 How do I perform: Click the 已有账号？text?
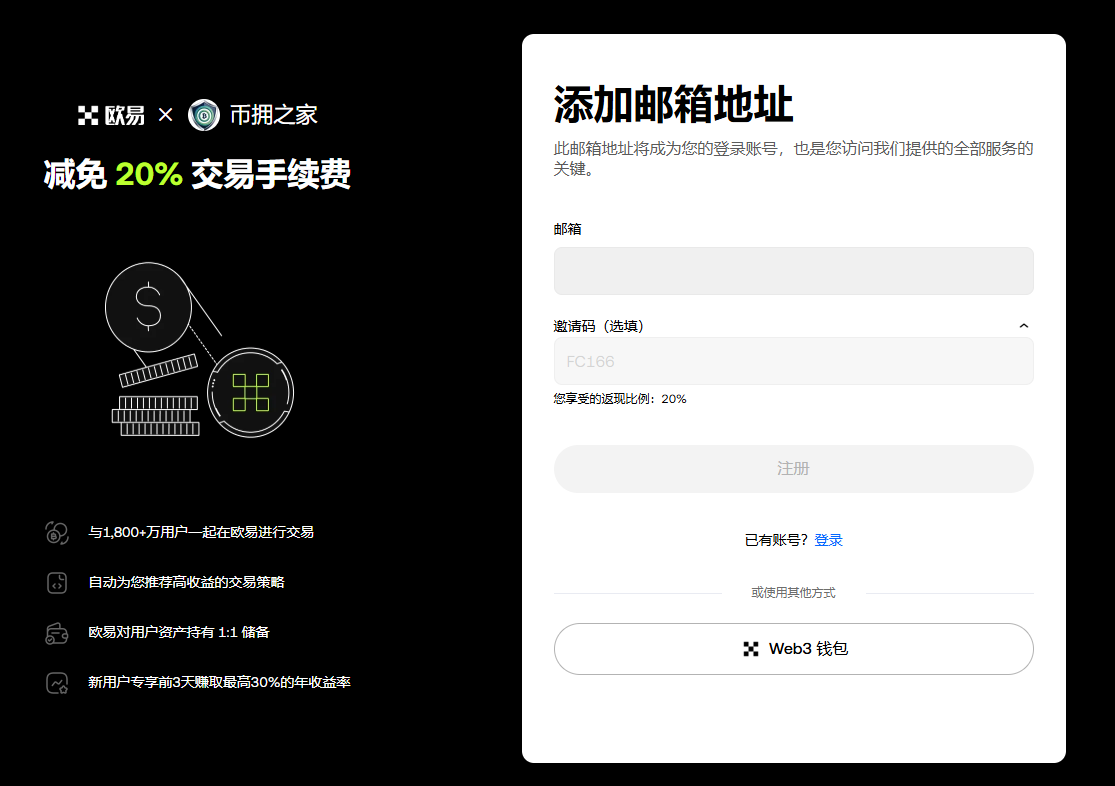(777, 540)
